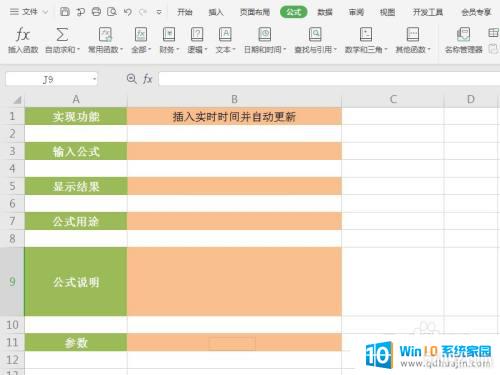Click the Select All corner triangle
The height and width of the screenshot is (375, 500).
click(17, 100)
